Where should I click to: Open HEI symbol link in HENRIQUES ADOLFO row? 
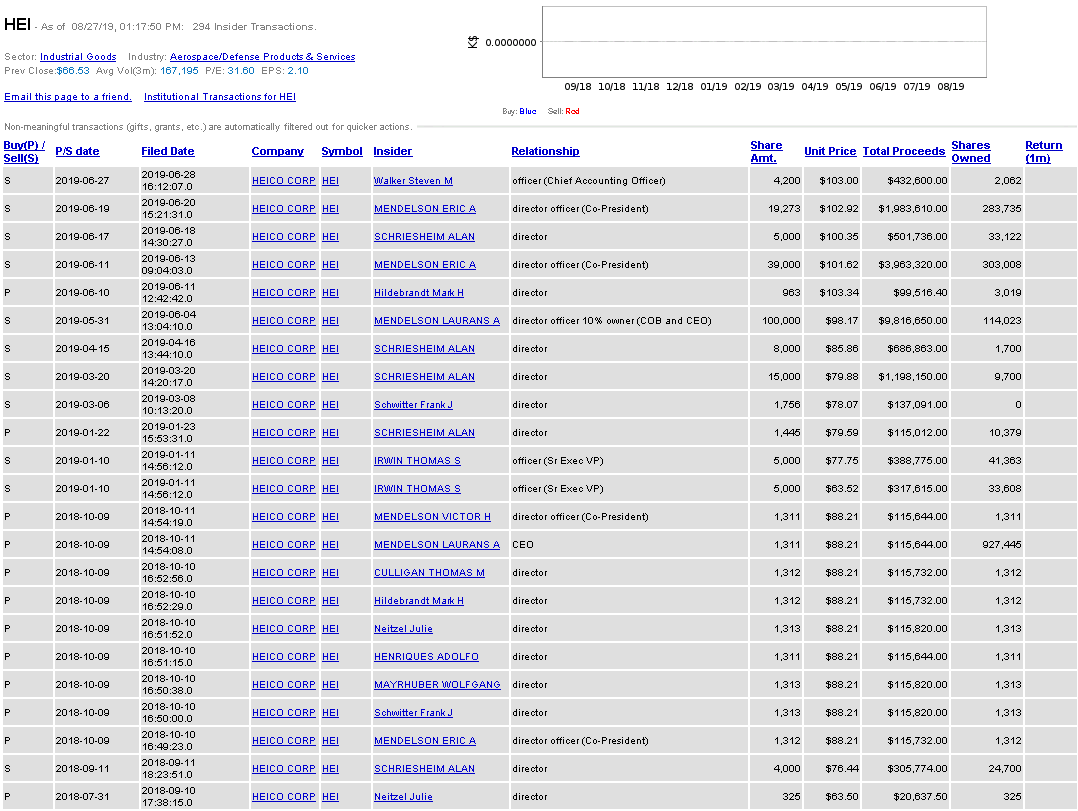point(330,657)
